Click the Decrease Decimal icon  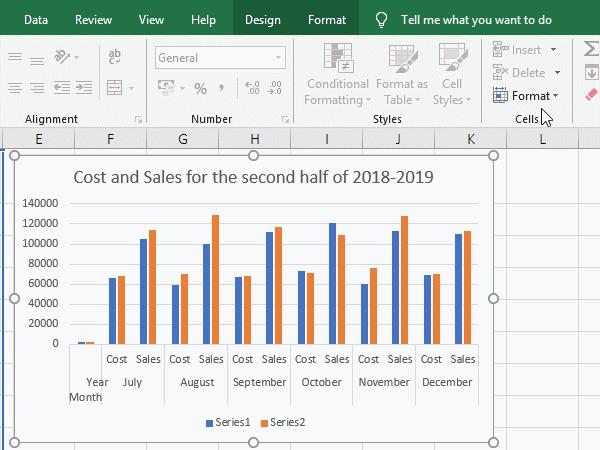[274, 88]
